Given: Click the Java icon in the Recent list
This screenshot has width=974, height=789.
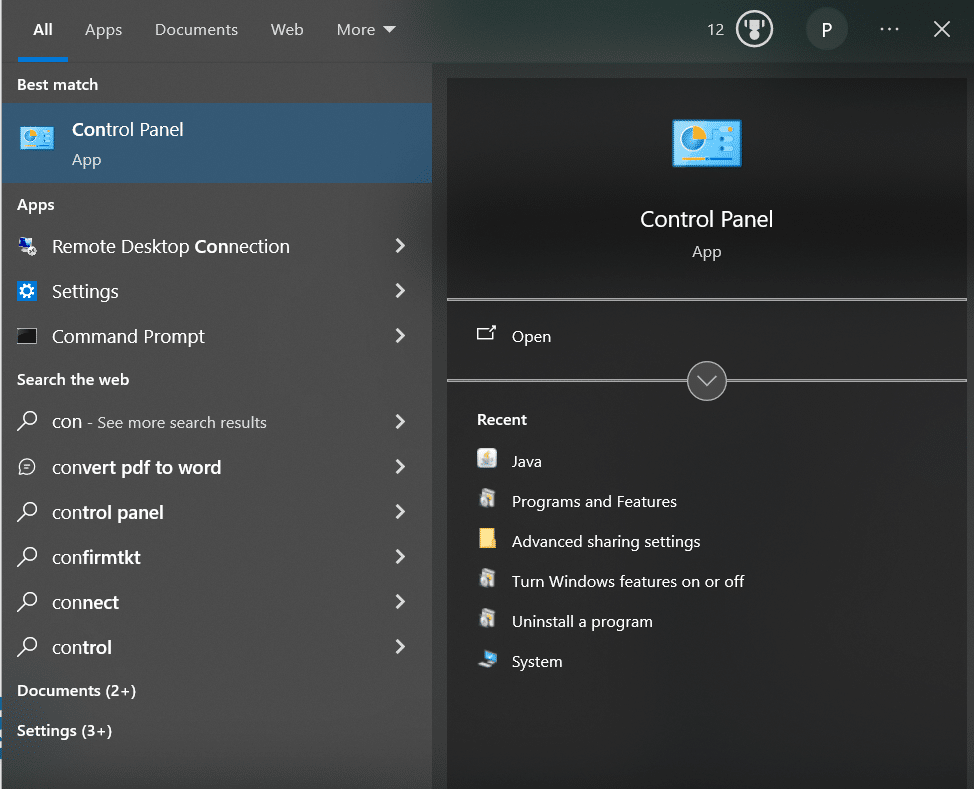Looking at the screenshot, I should tap(487, 458).
